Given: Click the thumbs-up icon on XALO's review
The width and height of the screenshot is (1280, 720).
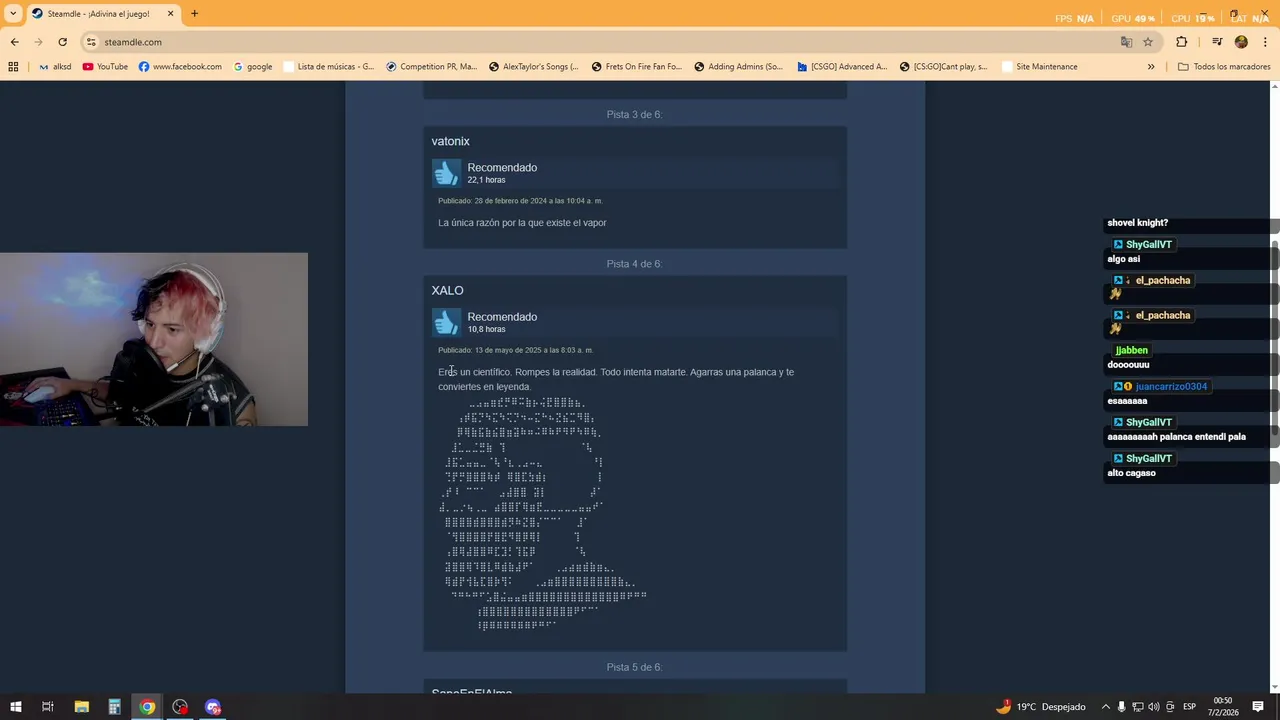Looking at the screenshot, I should pyautogui.click(x=446, y=322).
